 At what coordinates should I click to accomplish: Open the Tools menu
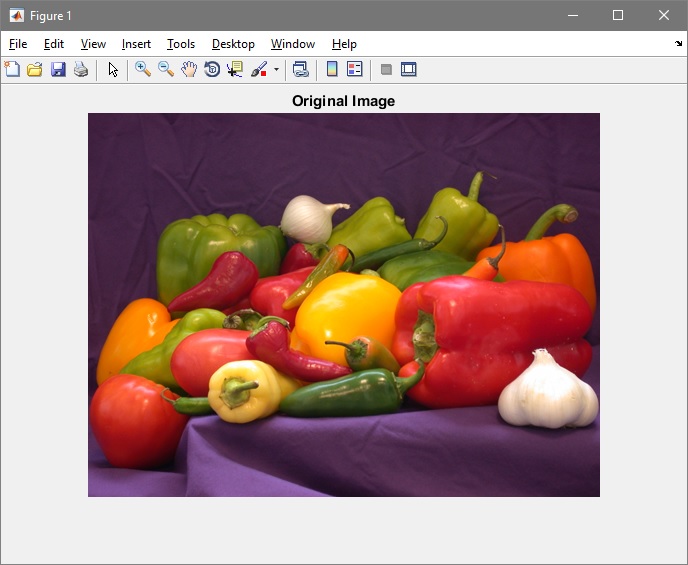(x=181, y=44)
